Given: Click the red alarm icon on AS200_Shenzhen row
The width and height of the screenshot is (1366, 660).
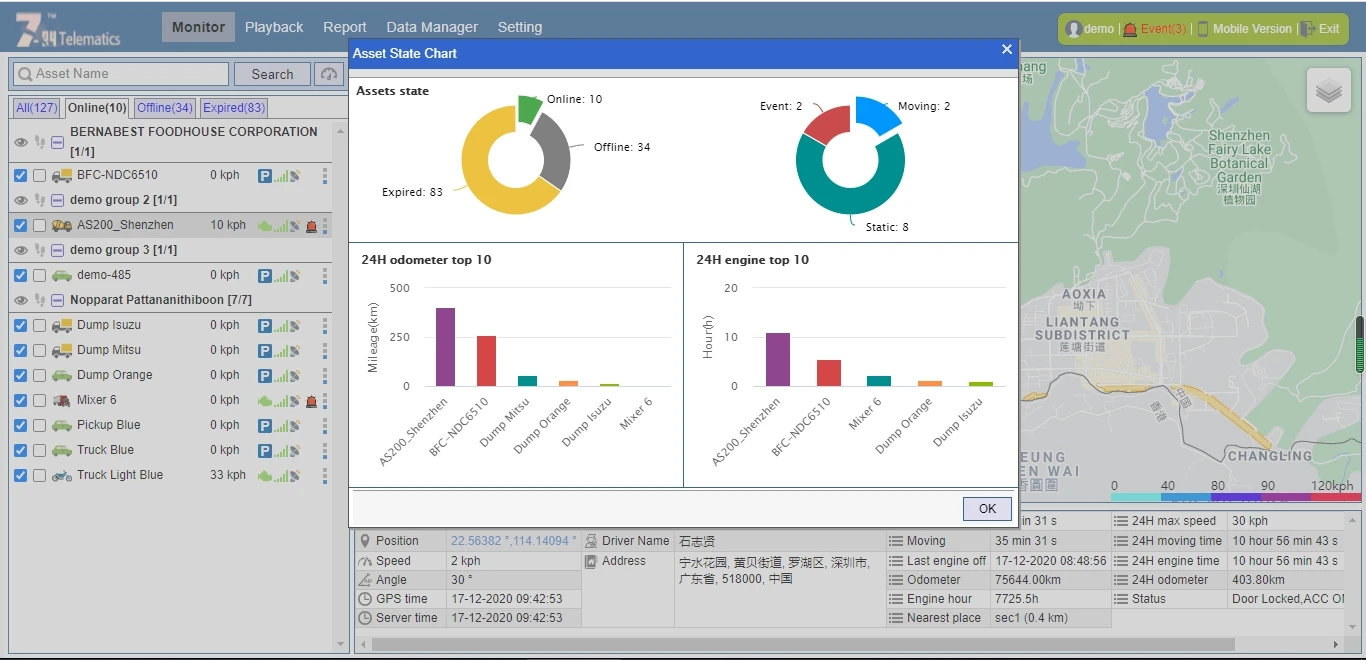Looking at the screenshot, I should click(x=311, y=226).
